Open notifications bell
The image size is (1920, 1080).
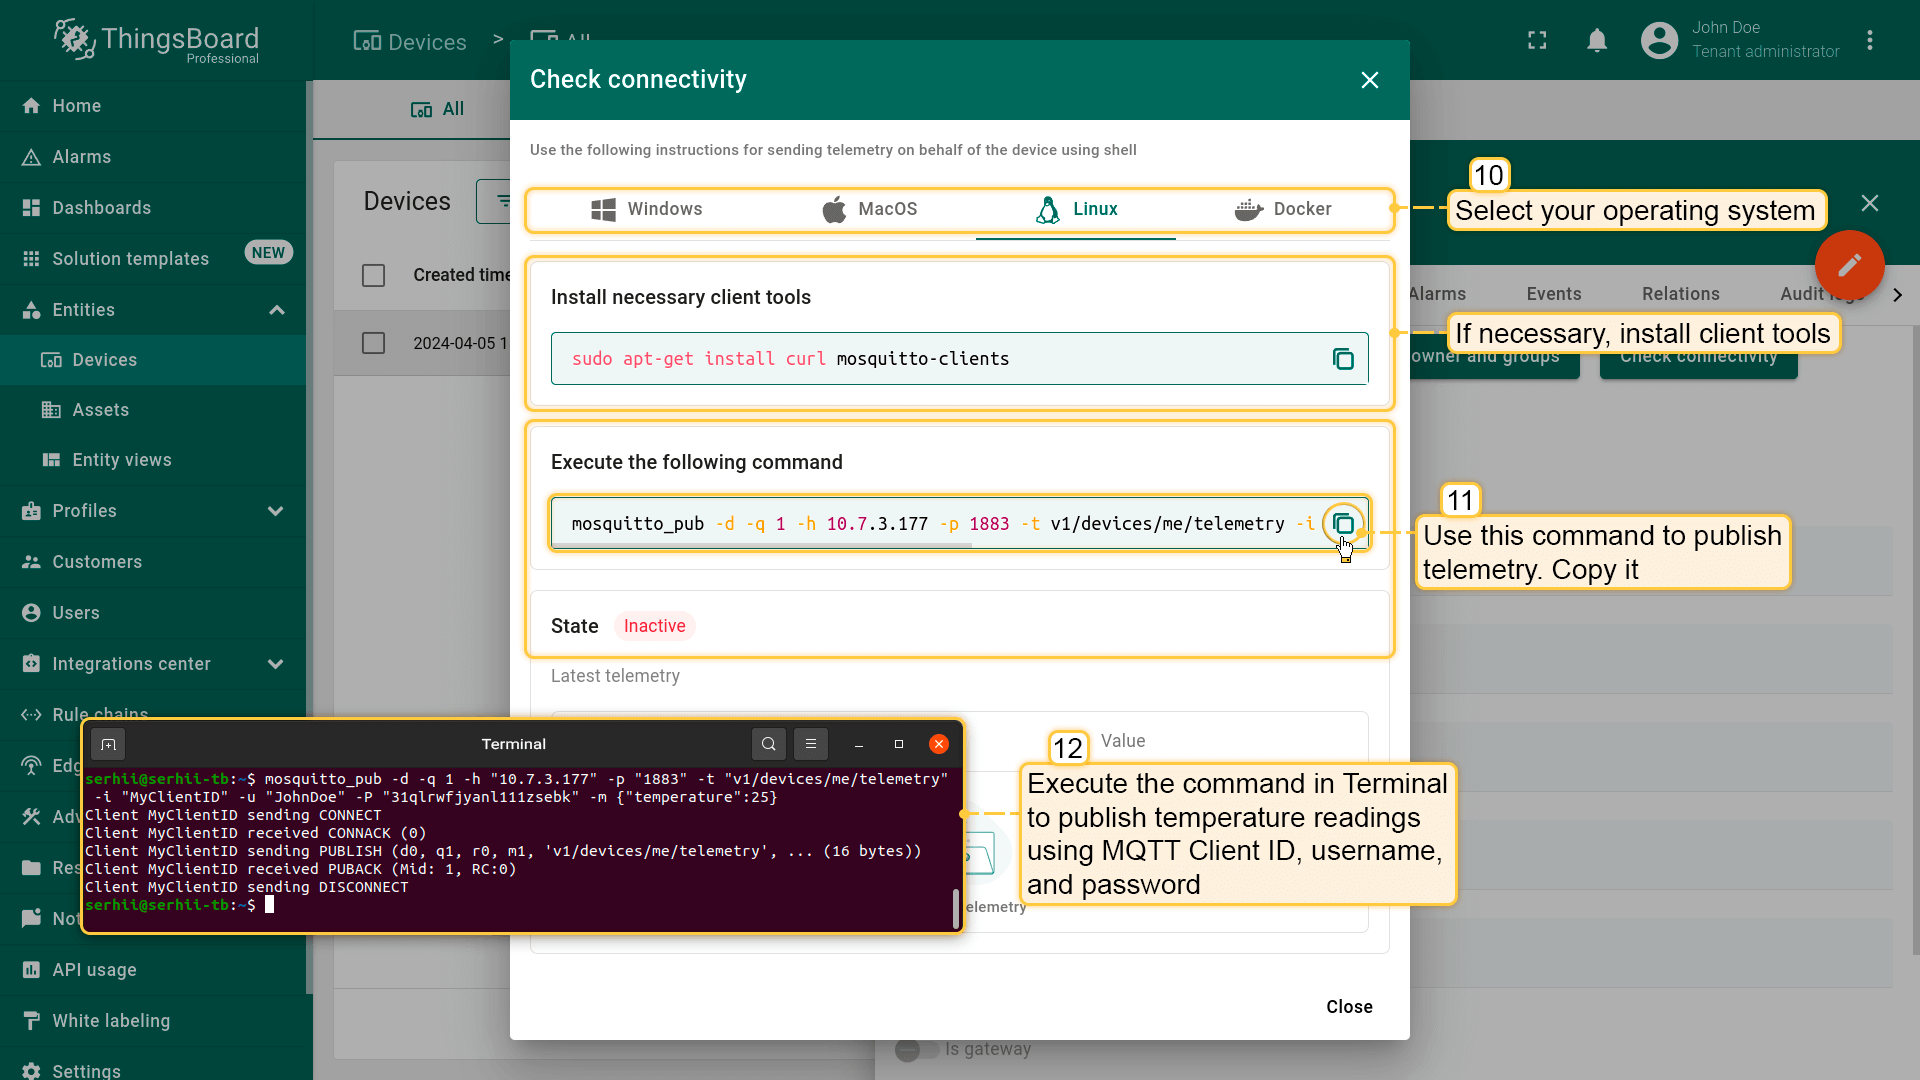[x=1597, y=40]
